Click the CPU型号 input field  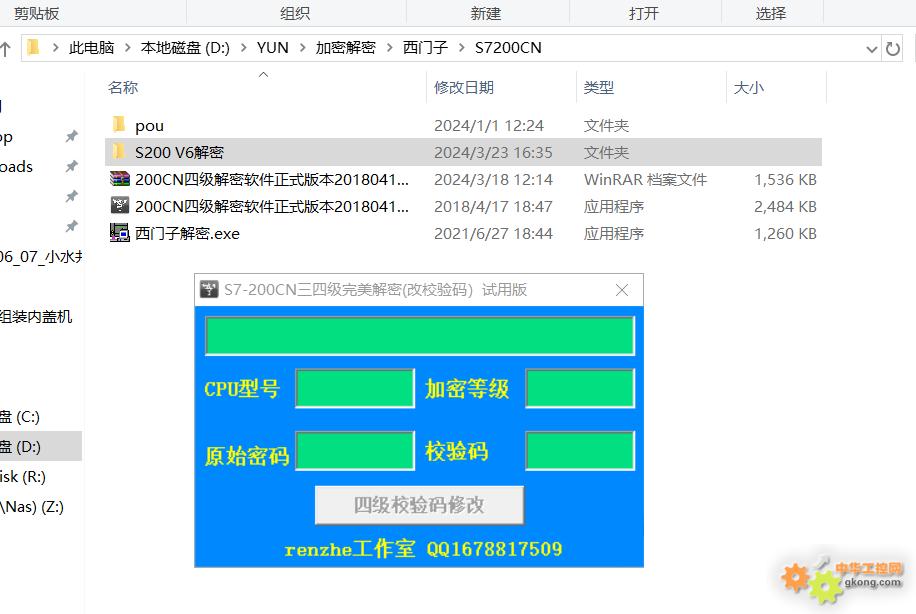[x=355, y=388]
